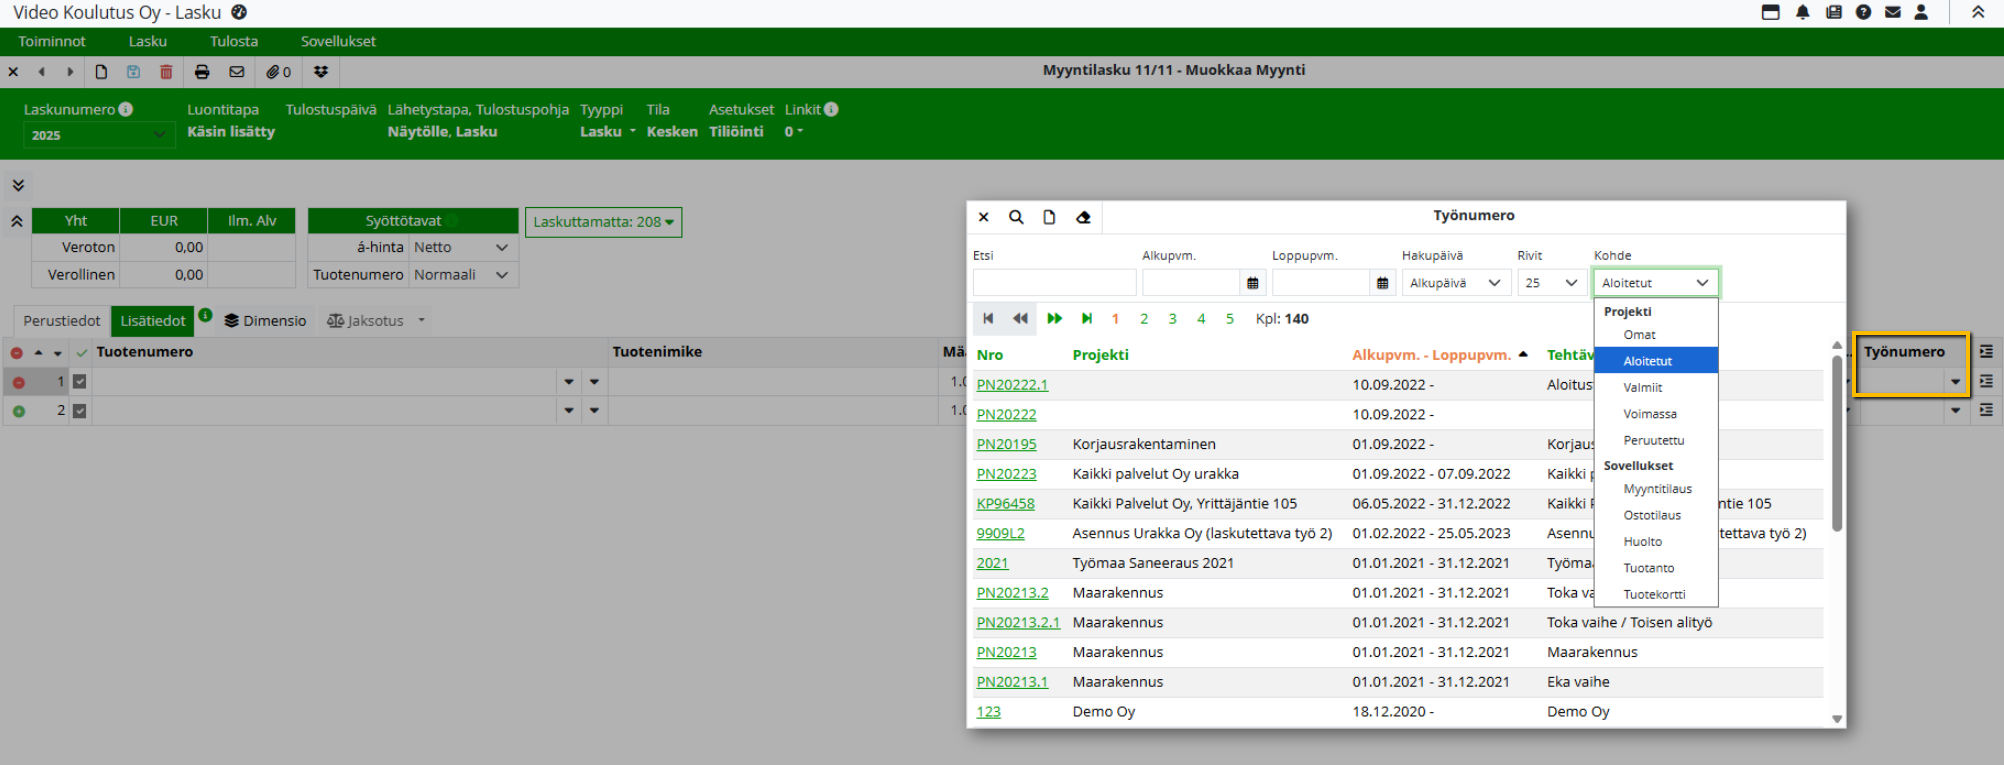The height and width of the screenshot is (765, 2004).
Task: Expand the Hakupäivä dropdown
Action: (1455, 283)
